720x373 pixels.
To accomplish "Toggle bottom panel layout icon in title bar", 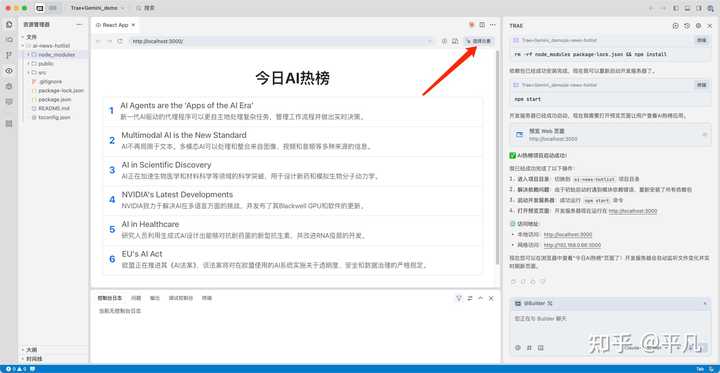I will [687, 8].
